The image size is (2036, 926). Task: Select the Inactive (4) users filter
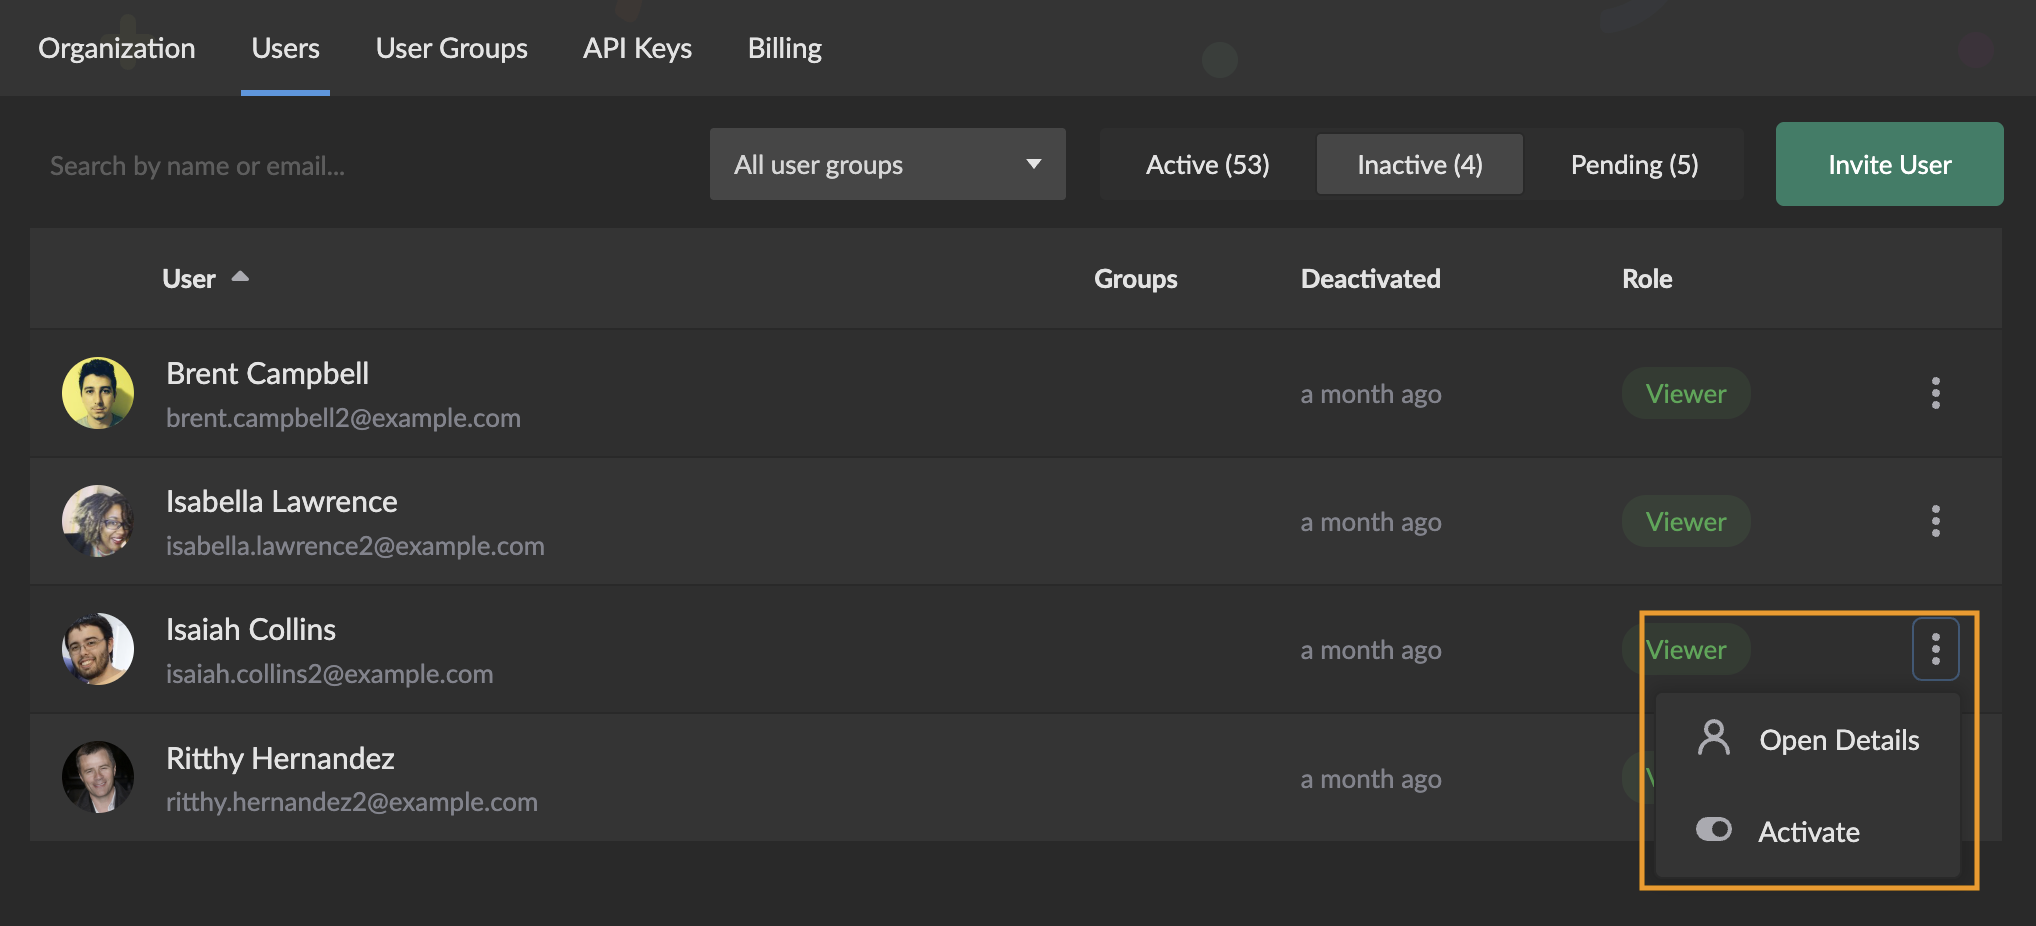(1419, 165)
